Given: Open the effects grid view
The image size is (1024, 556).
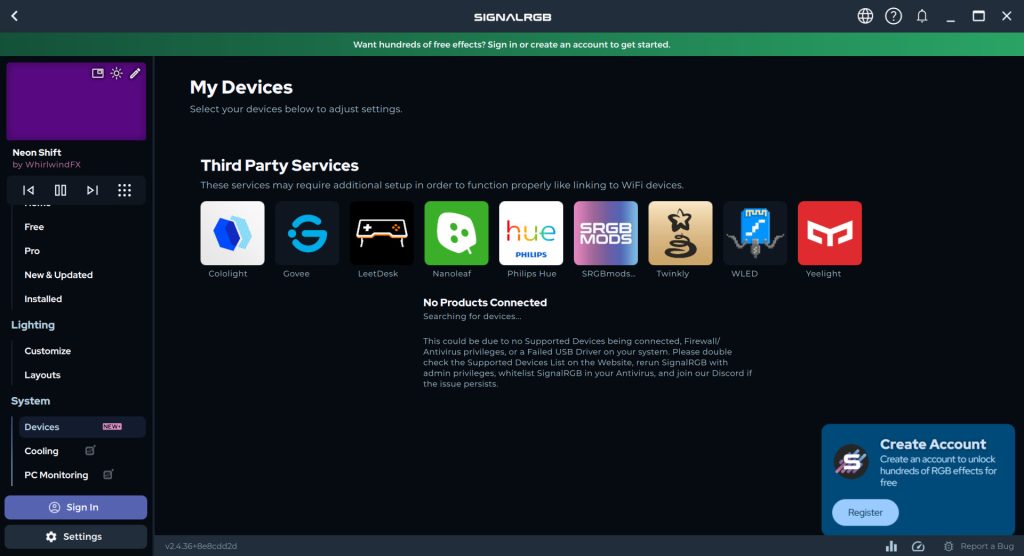Looking at the screenshot, I should 124,190.
